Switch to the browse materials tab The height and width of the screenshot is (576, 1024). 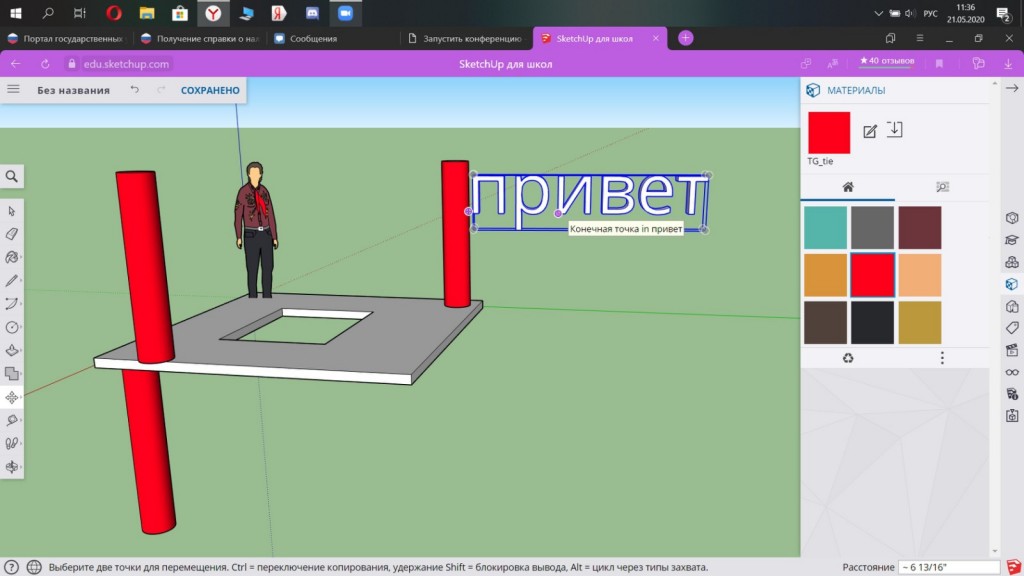pyautogui.click(x=941, y=187)
